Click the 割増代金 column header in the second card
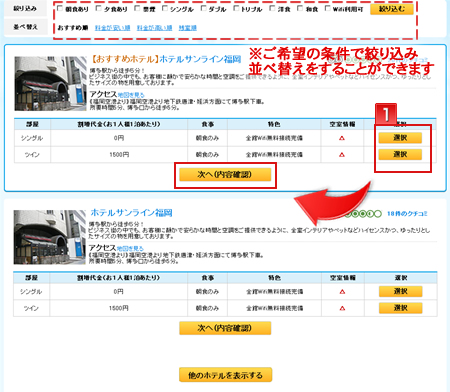Viewport: 450px width, 392px height. pos(119,278)
